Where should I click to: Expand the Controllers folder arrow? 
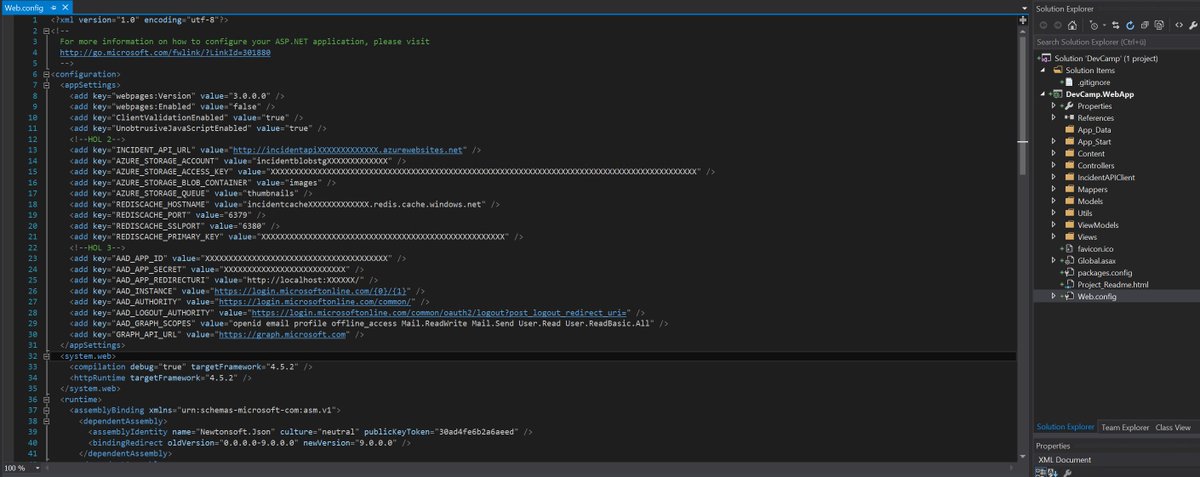tap(1055, 166)
